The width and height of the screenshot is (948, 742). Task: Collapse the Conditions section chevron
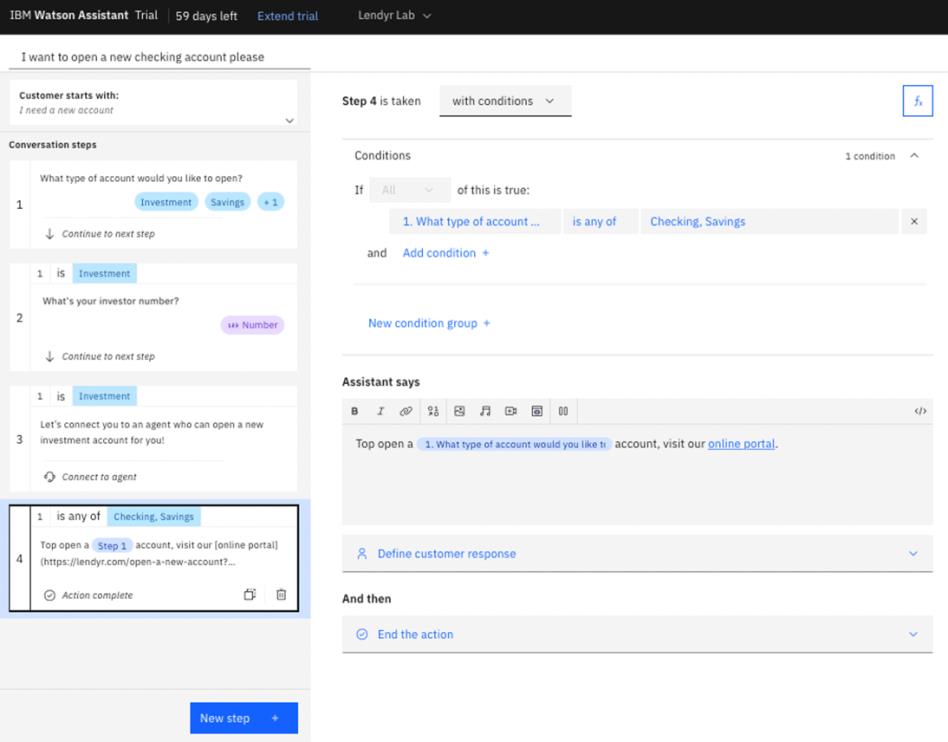(914, 155)
